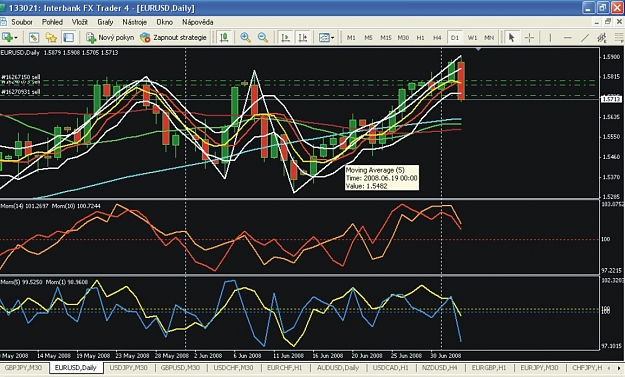Image resolution: width=625 pixels, height=377 pixels.
Task: Zoom in on the chart
Action: (x=246, y=37)
